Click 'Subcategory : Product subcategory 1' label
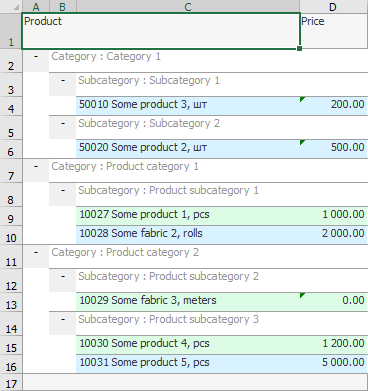The width and height of the screenshot is (368, 391). (x=168, y=190)
